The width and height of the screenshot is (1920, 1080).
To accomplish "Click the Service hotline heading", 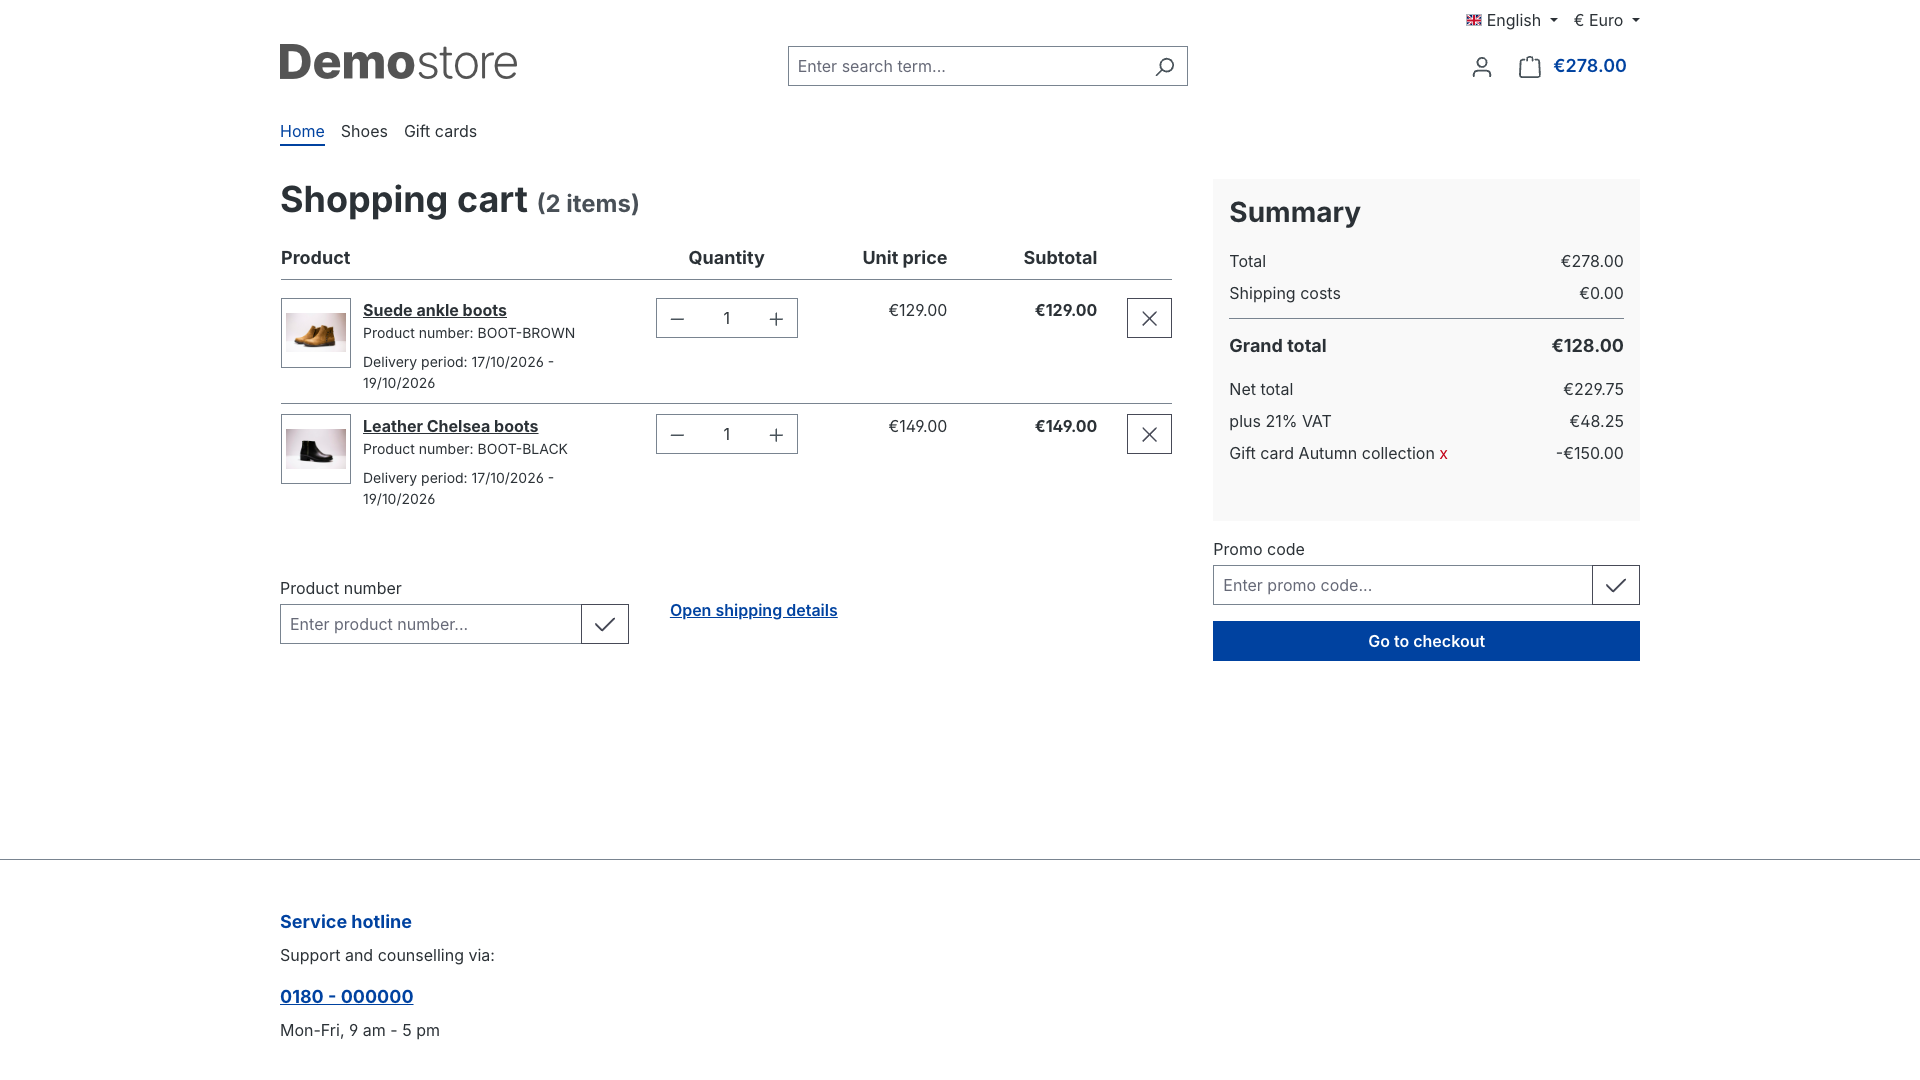I will pyautogui.click(x=346, y=922).
